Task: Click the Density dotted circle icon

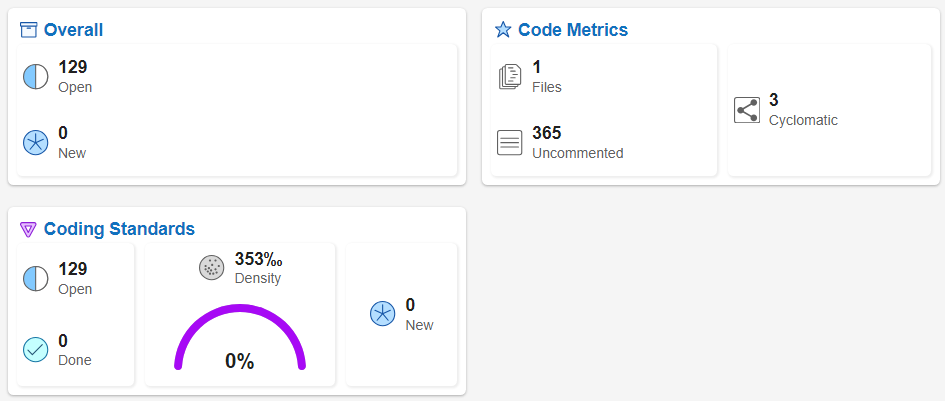Action: click(212, 267)
